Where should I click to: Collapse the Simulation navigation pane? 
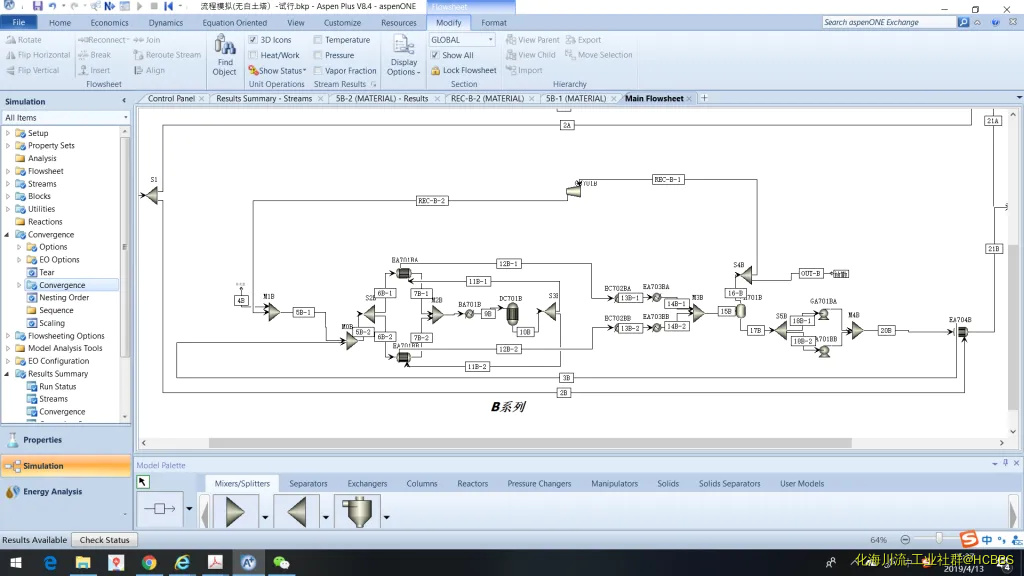click(124, 101)
